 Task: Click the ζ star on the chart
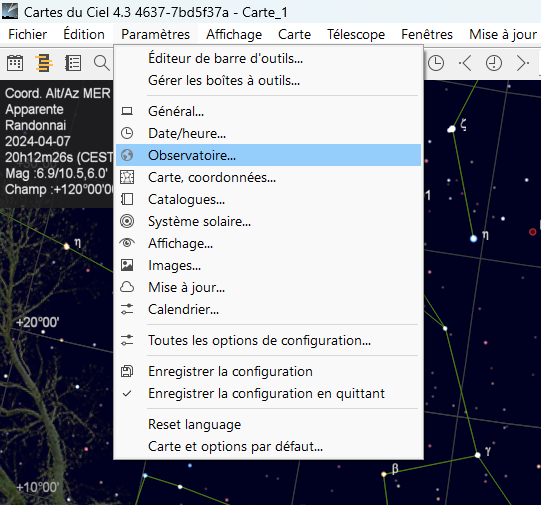[x=451, y=129]
